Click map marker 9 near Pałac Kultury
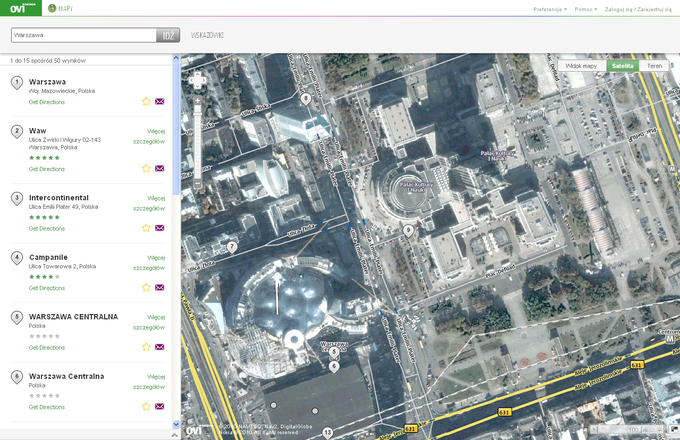The image size is (680, 440). (408, 231)
